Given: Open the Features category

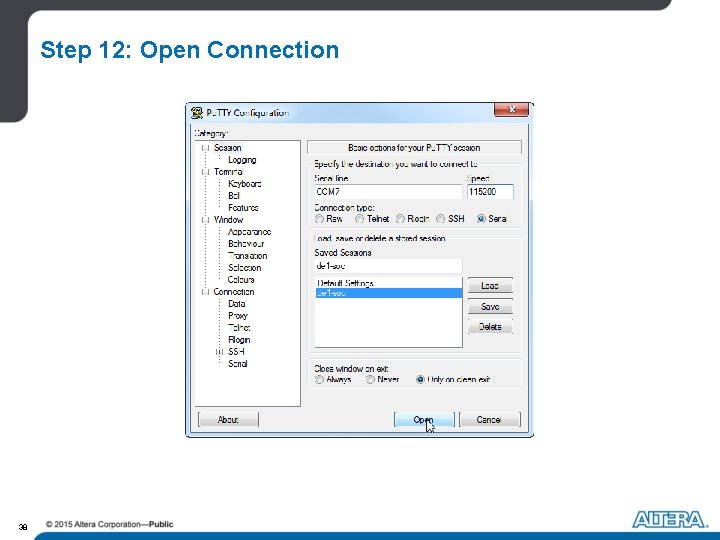Looking at the screenshot, I should (243, 208).
